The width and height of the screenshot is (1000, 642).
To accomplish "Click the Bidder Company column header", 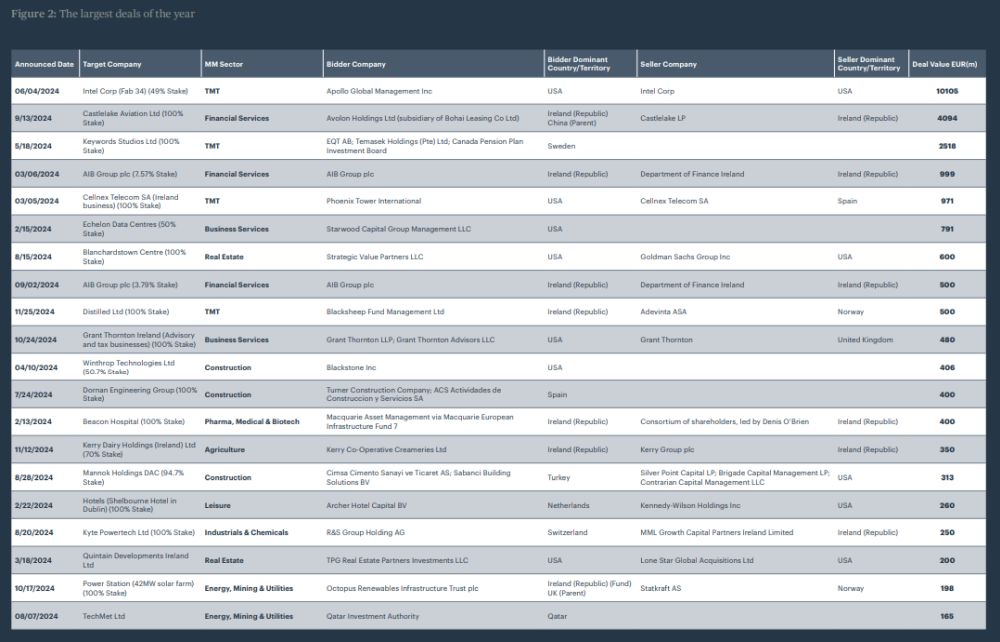I will tap(356, 64).
